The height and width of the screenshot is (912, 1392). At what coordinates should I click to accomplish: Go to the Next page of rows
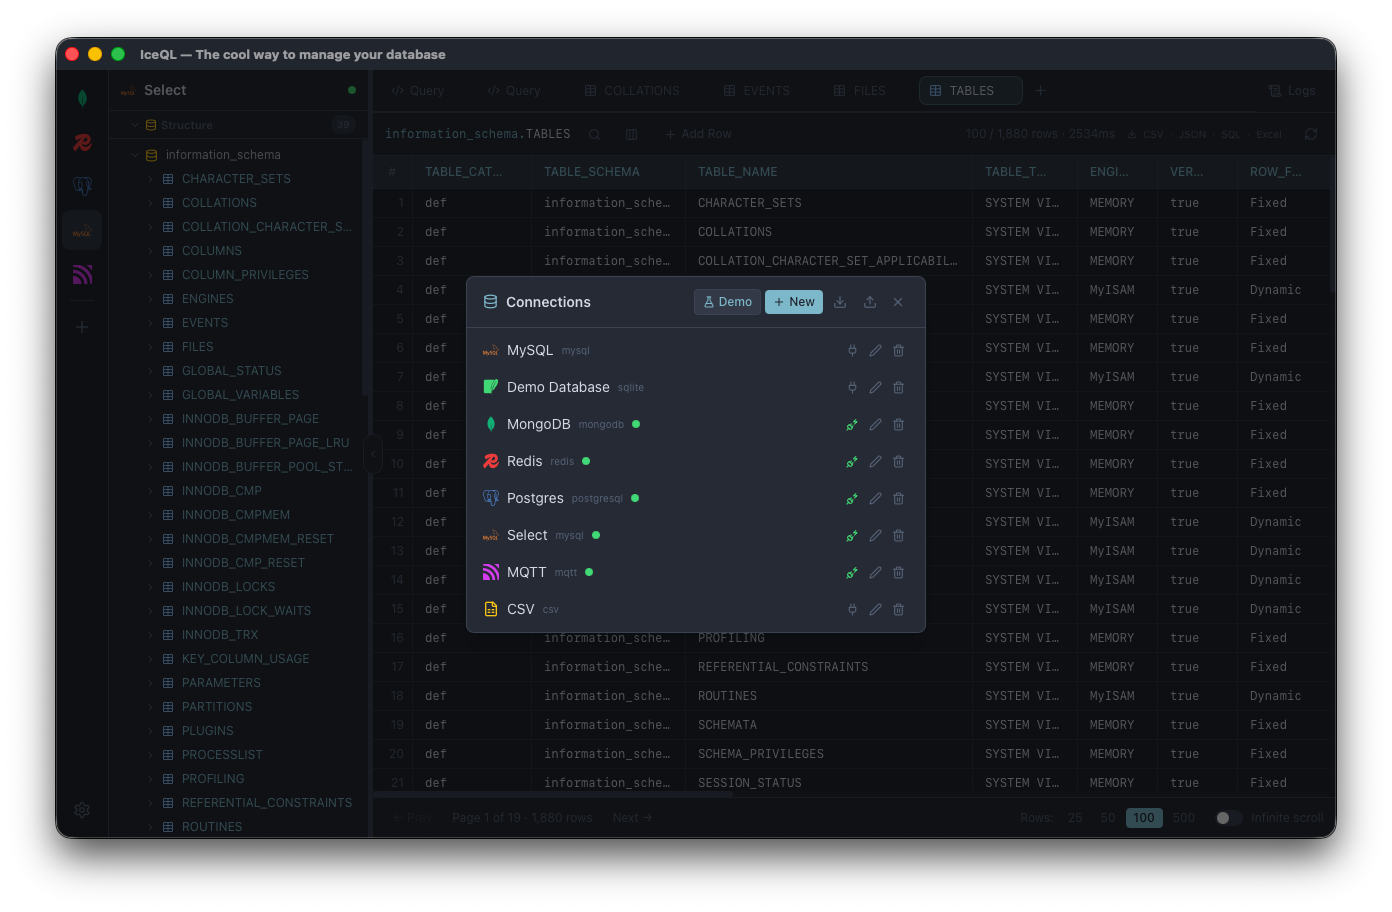632,818
